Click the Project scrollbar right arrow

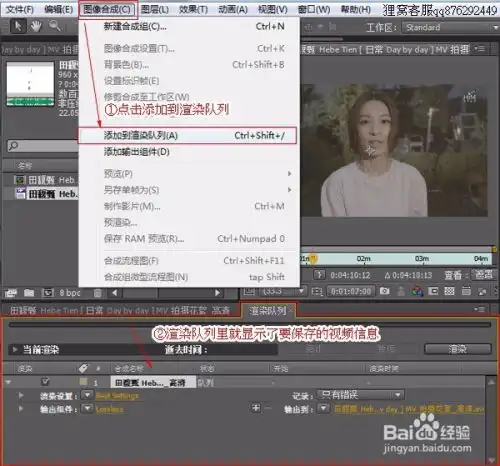click(x=217, y=293)
